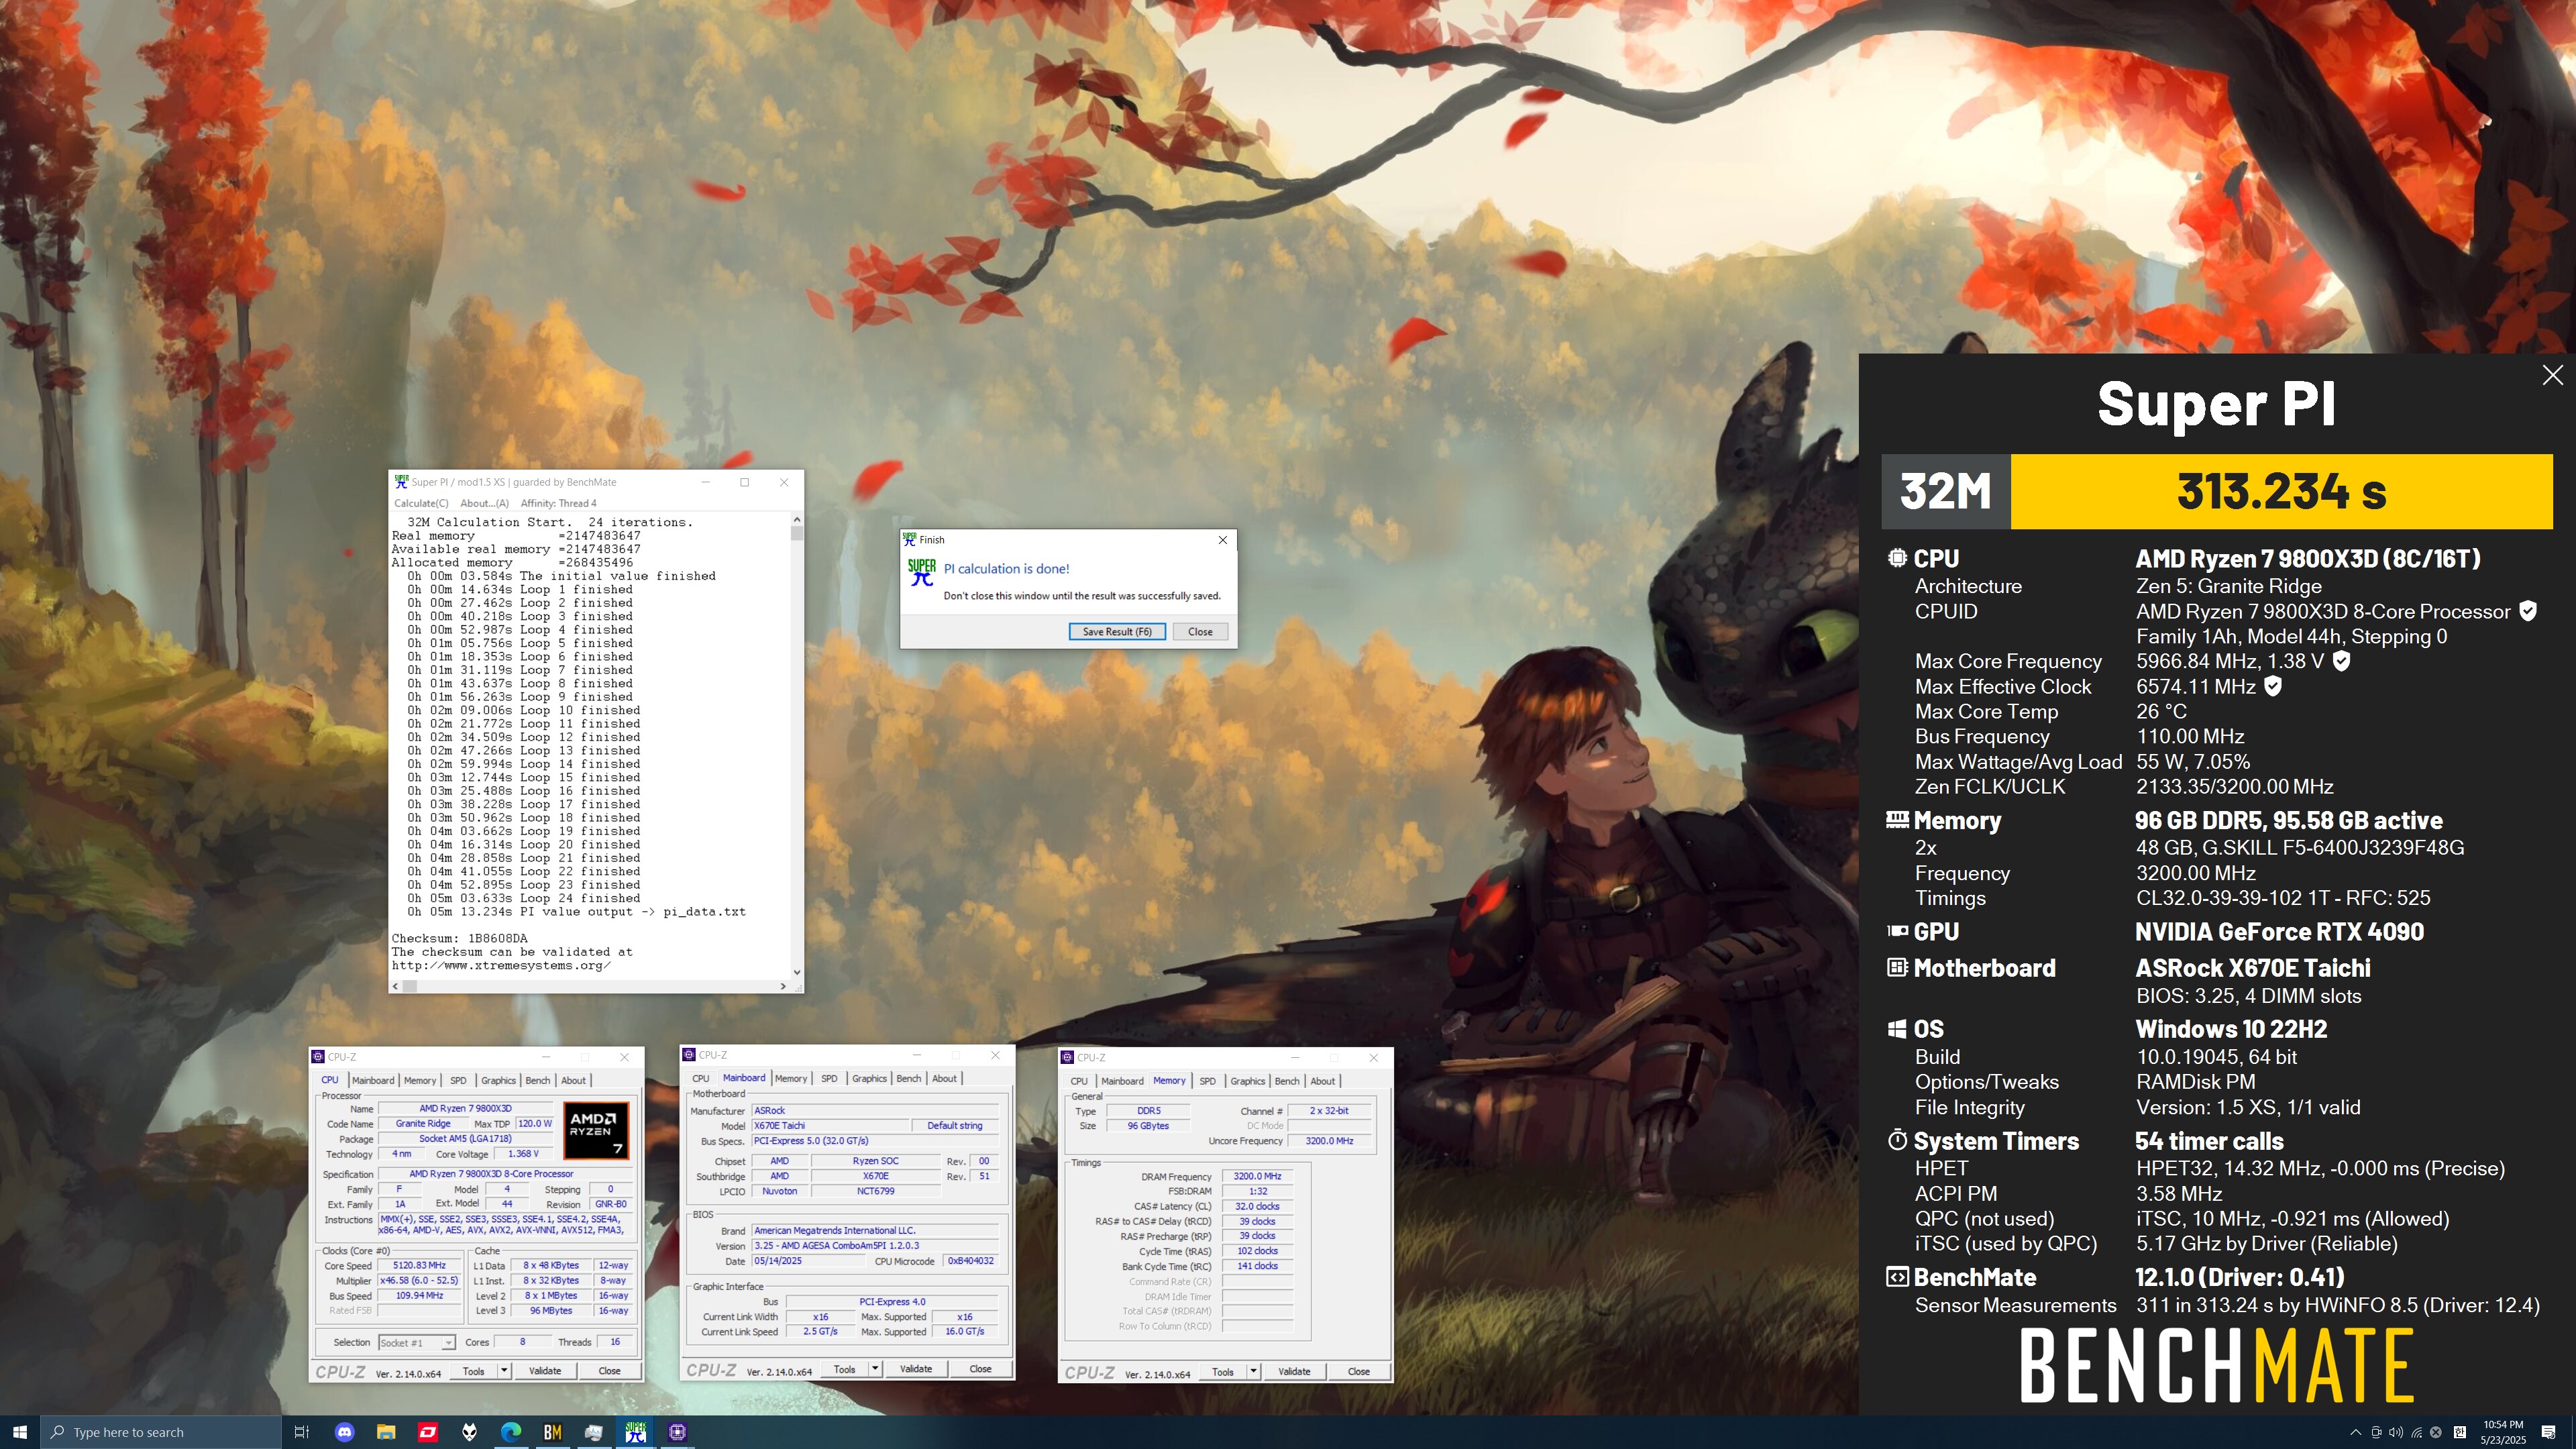Toggle the Korean IME language indicator

click(x=2459, y=1432)
